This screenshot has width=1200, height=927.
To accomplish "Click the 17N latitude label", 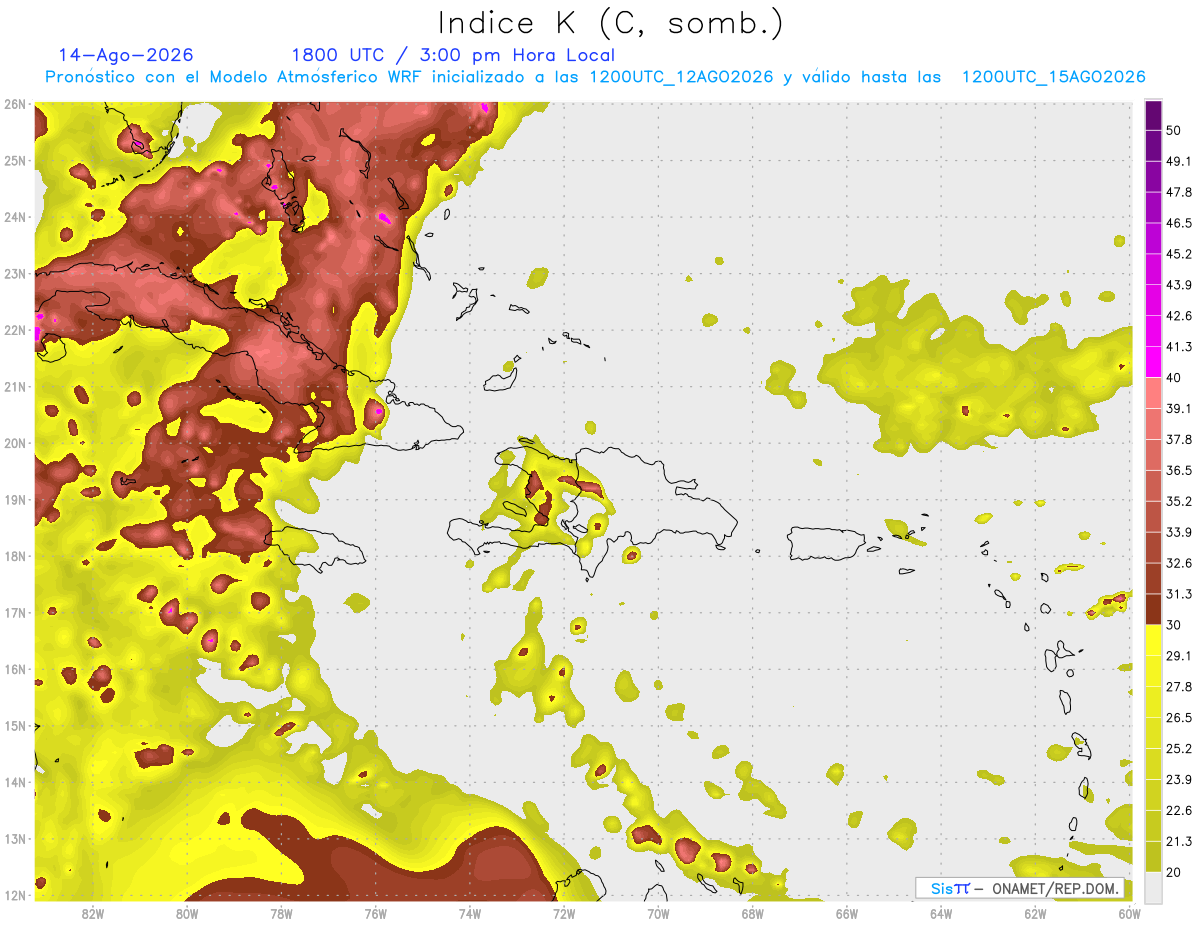I will [14, 612].
